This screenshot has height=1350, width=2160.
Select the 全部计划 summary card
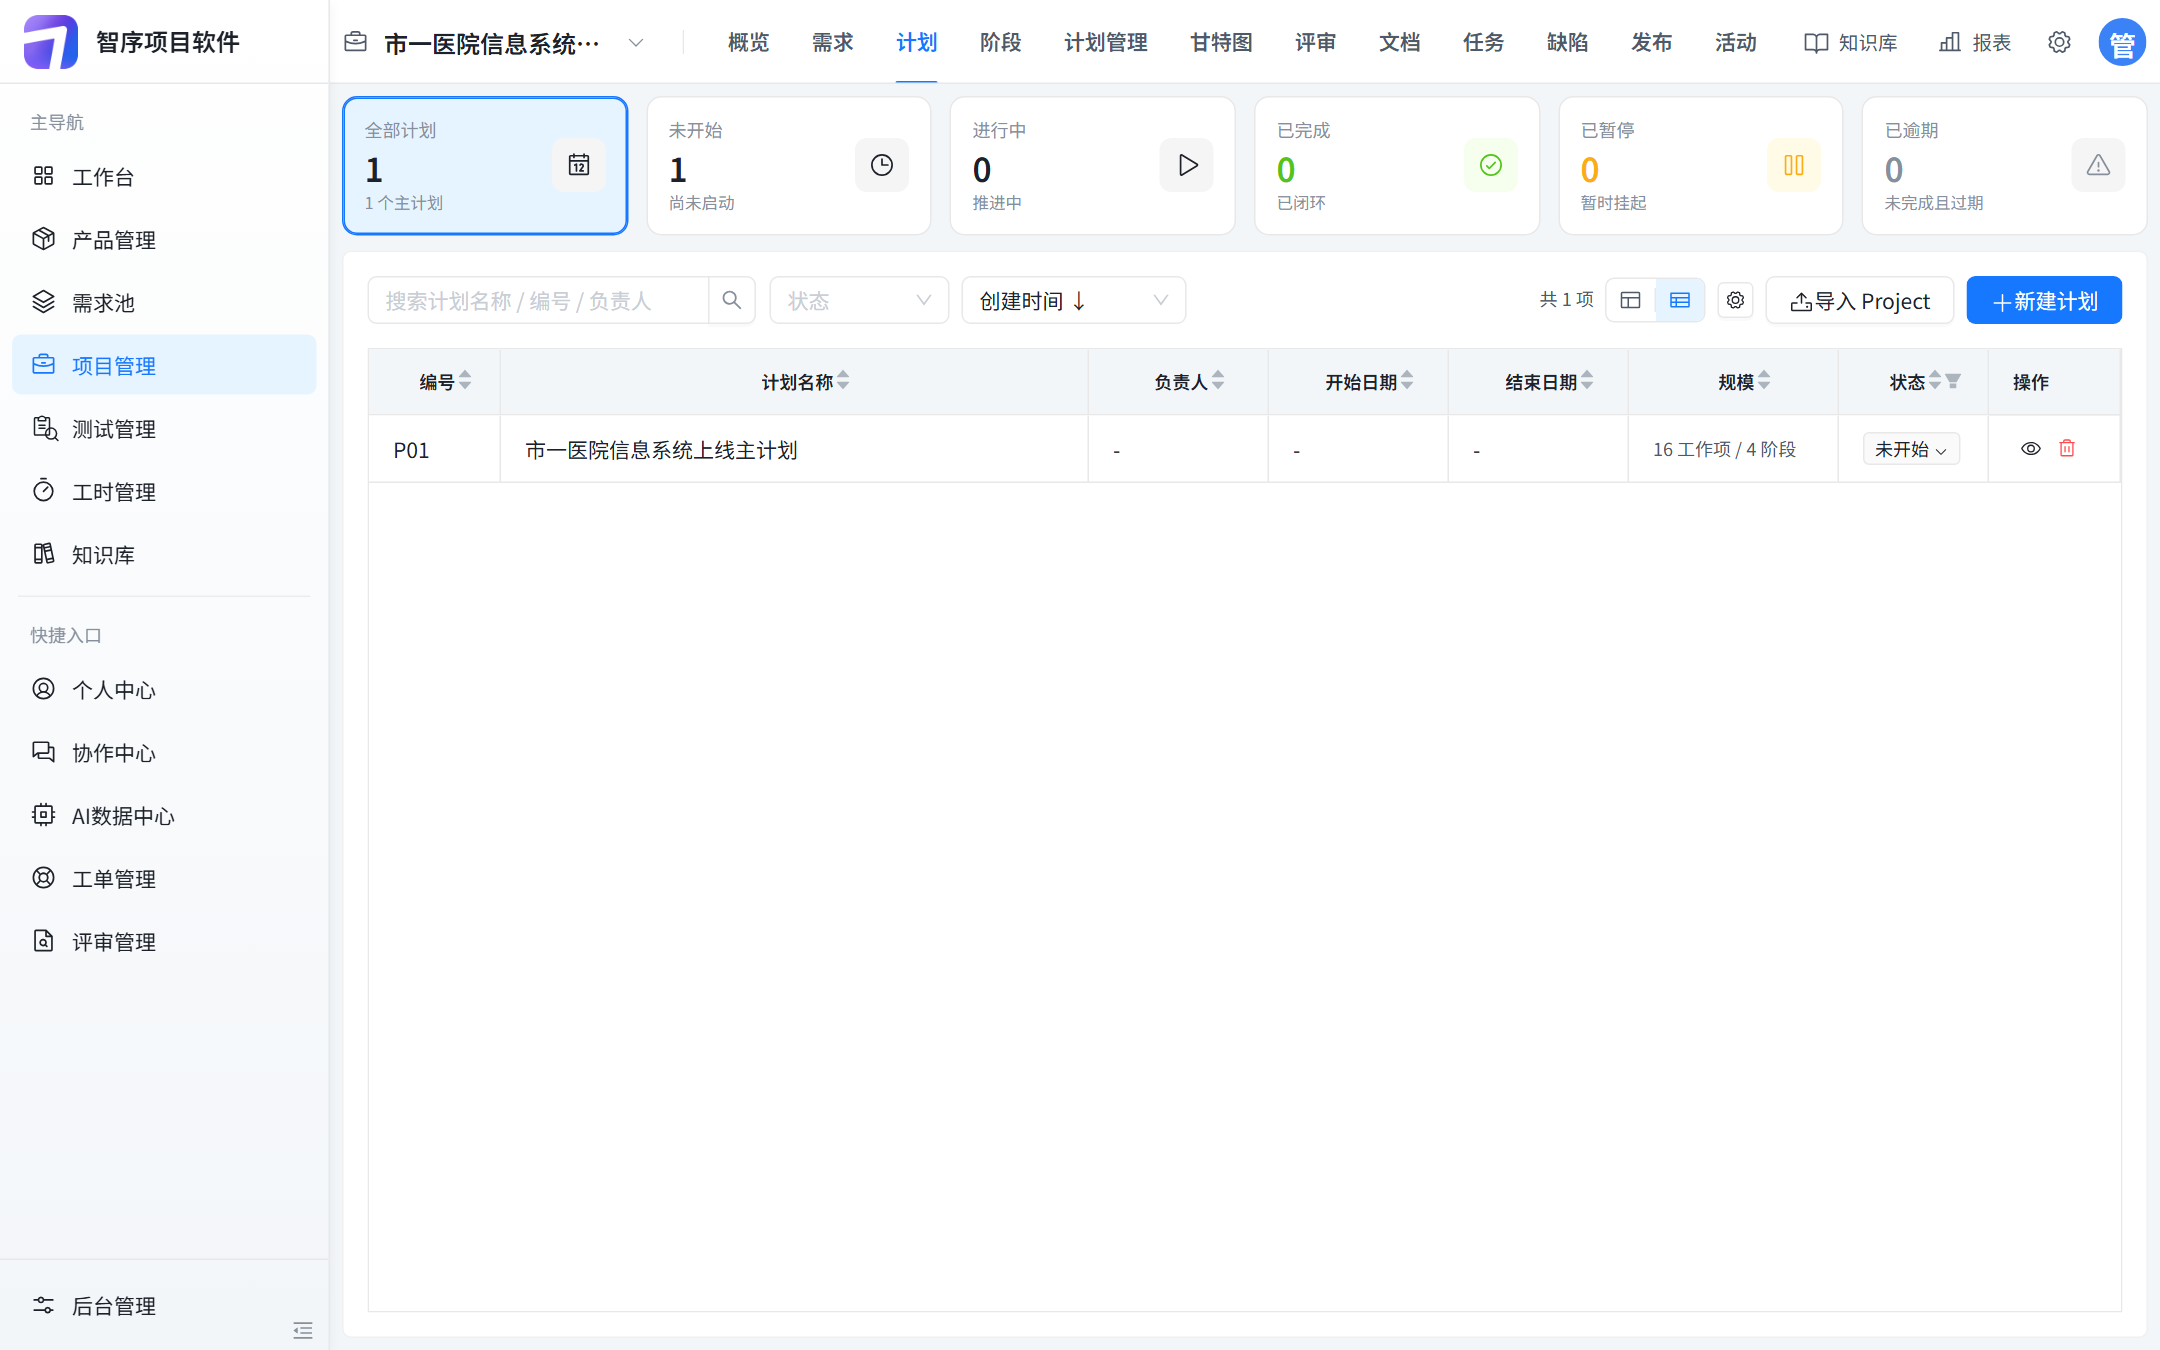tap(485, 166)
